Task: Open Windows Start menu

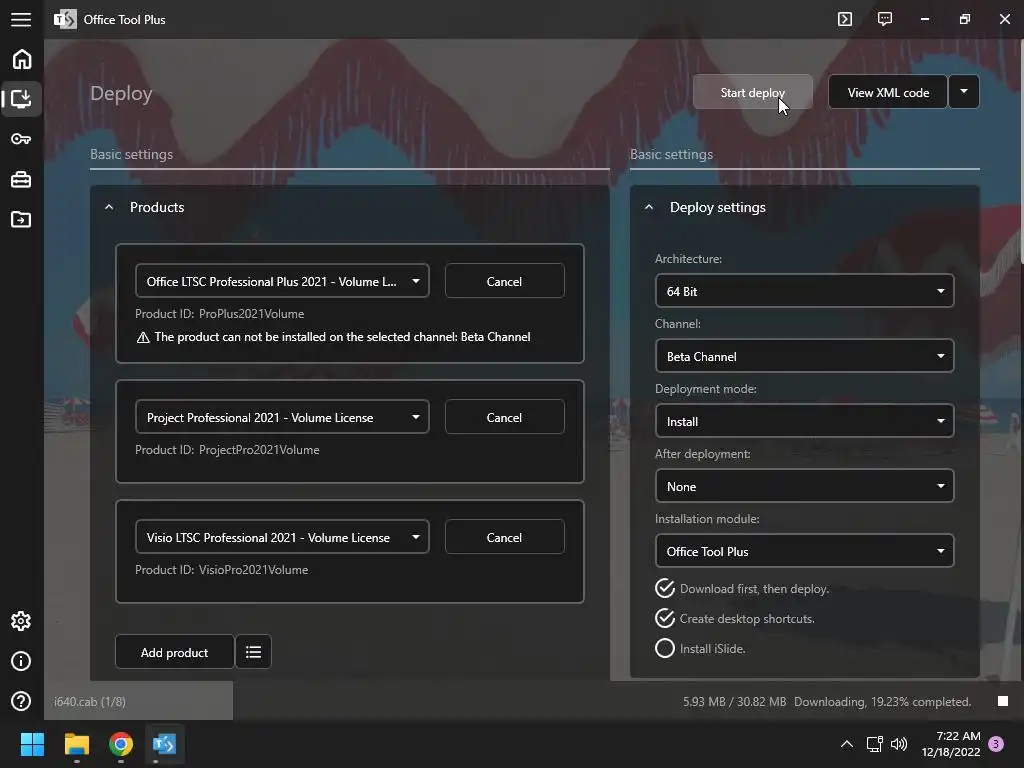Action: click(x=32, y=744)
